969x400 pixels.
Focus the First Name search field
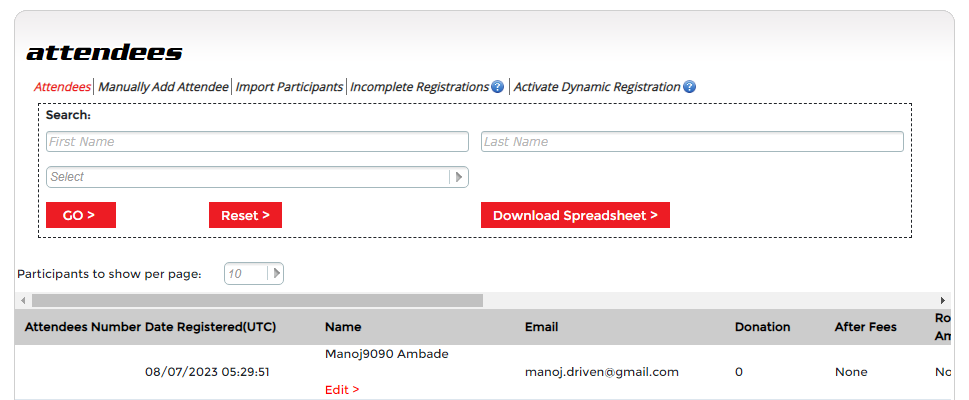tap(257, 142)
